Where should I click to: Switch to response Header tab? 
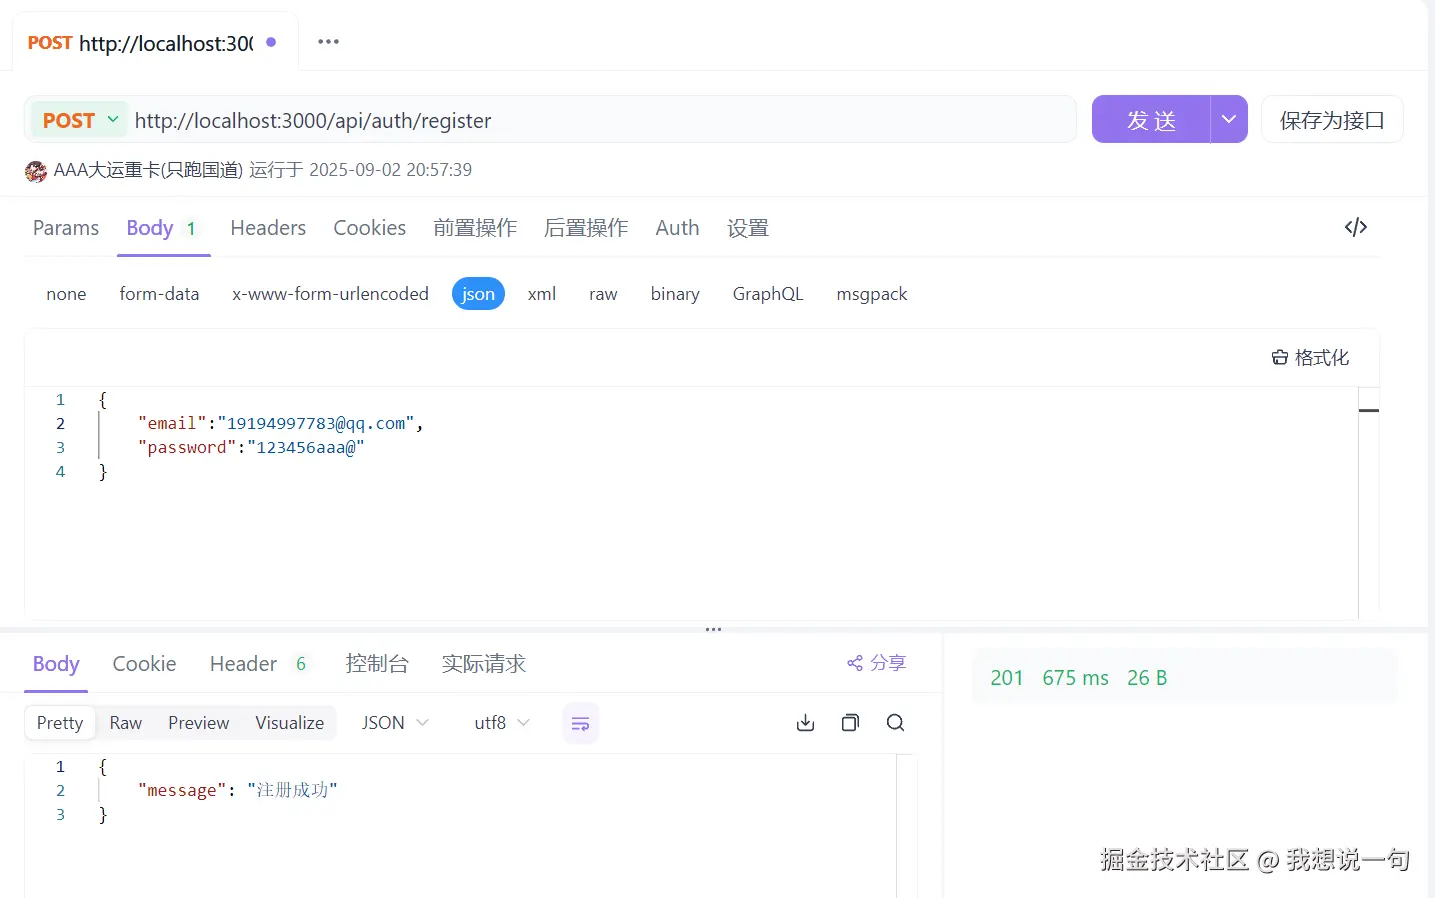pyautogui.click(x=260, y=664)
